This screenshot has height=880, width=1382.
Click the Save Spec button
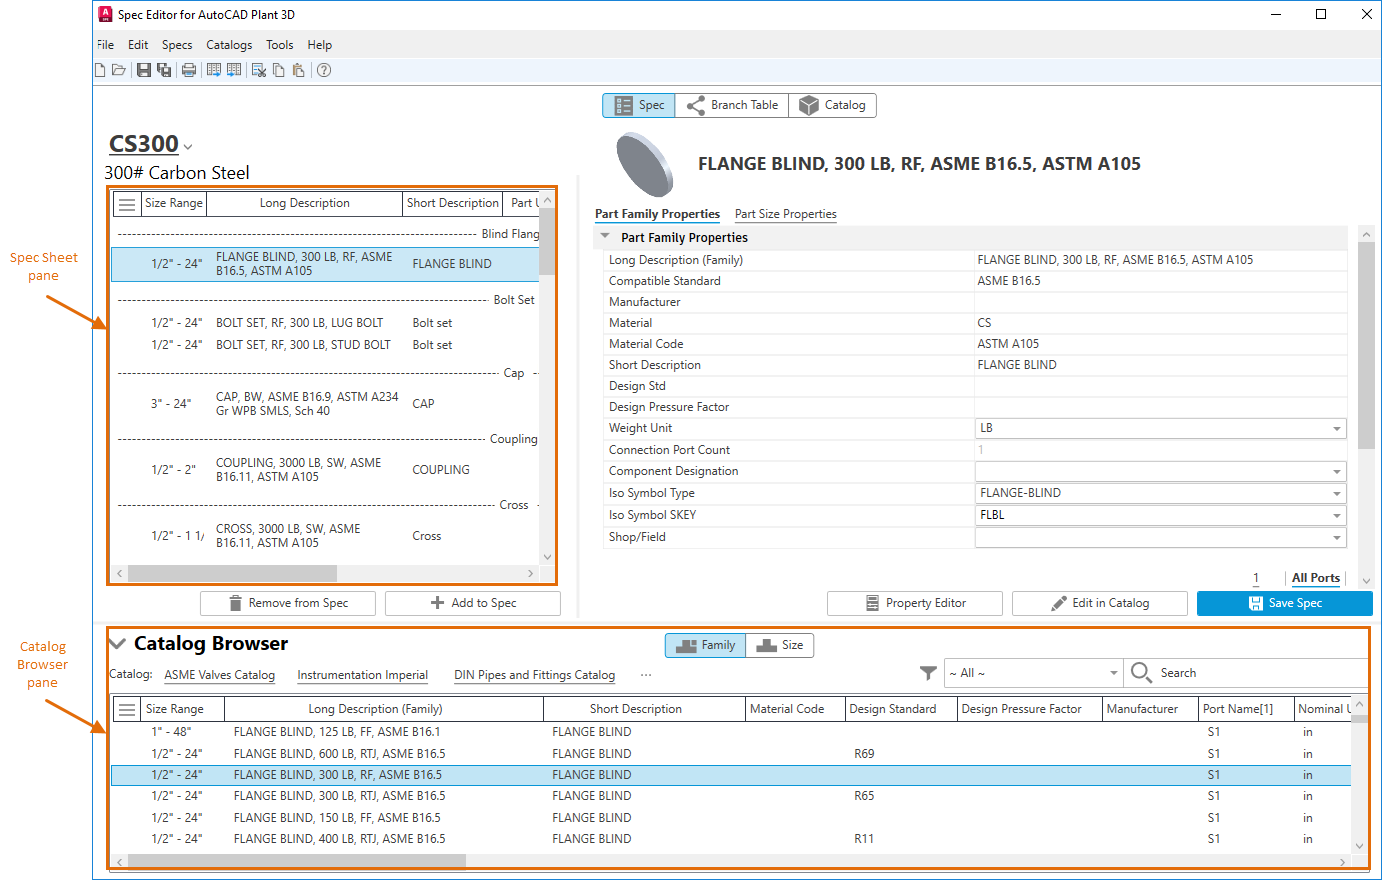[1285, 603]
